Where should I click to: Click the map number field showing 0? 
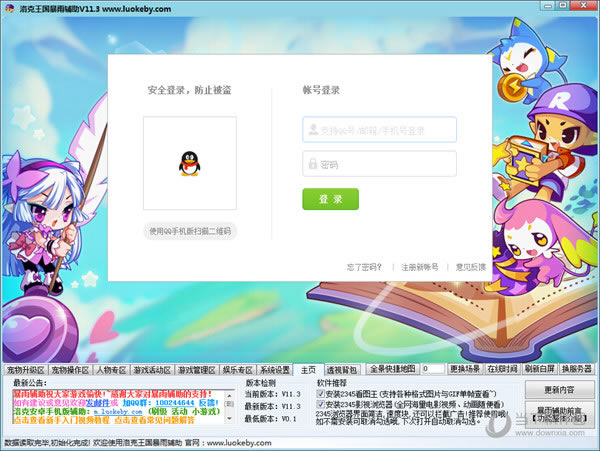coord(432,369)
